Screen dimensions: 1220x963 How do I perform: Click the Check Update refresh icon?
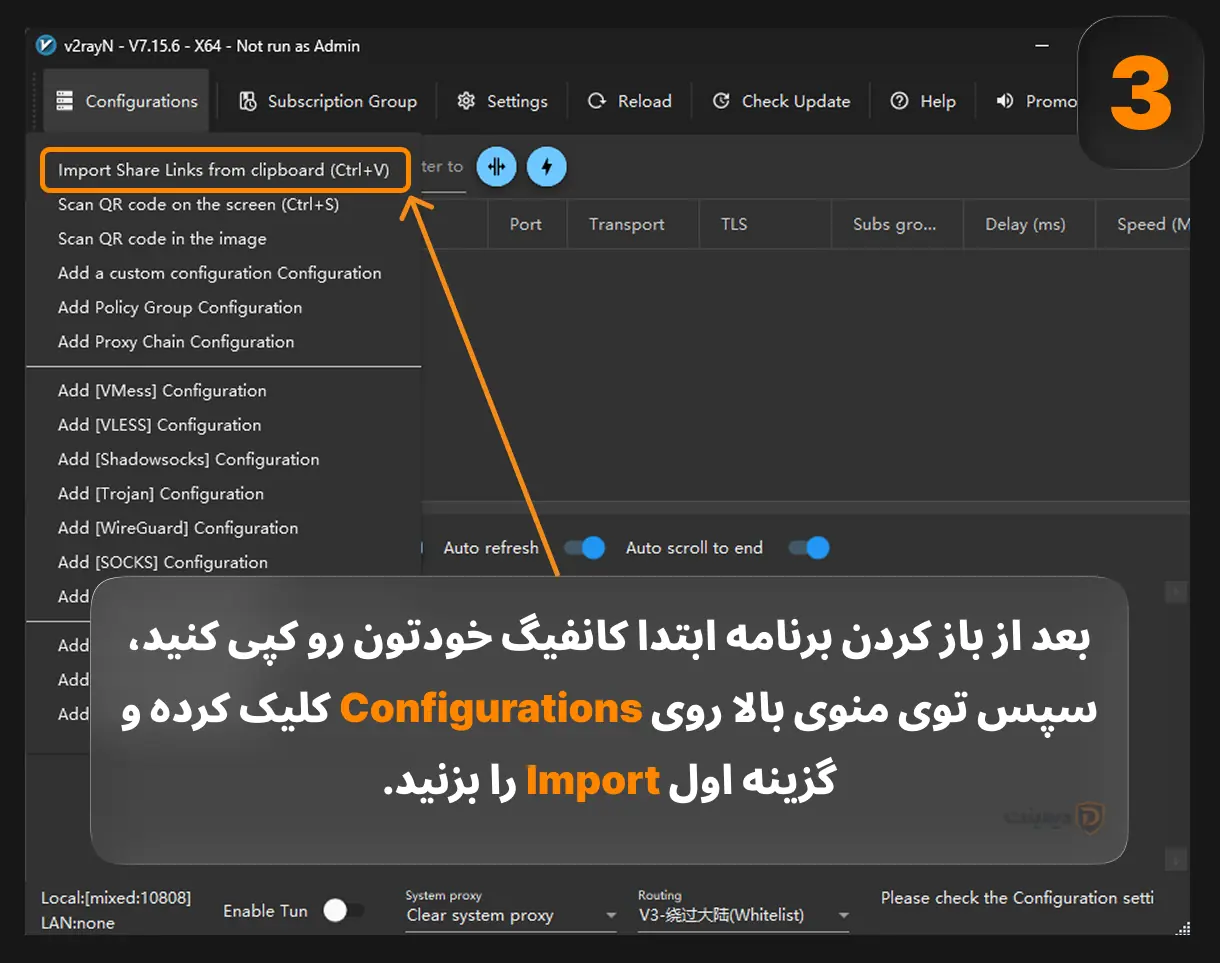721,101
